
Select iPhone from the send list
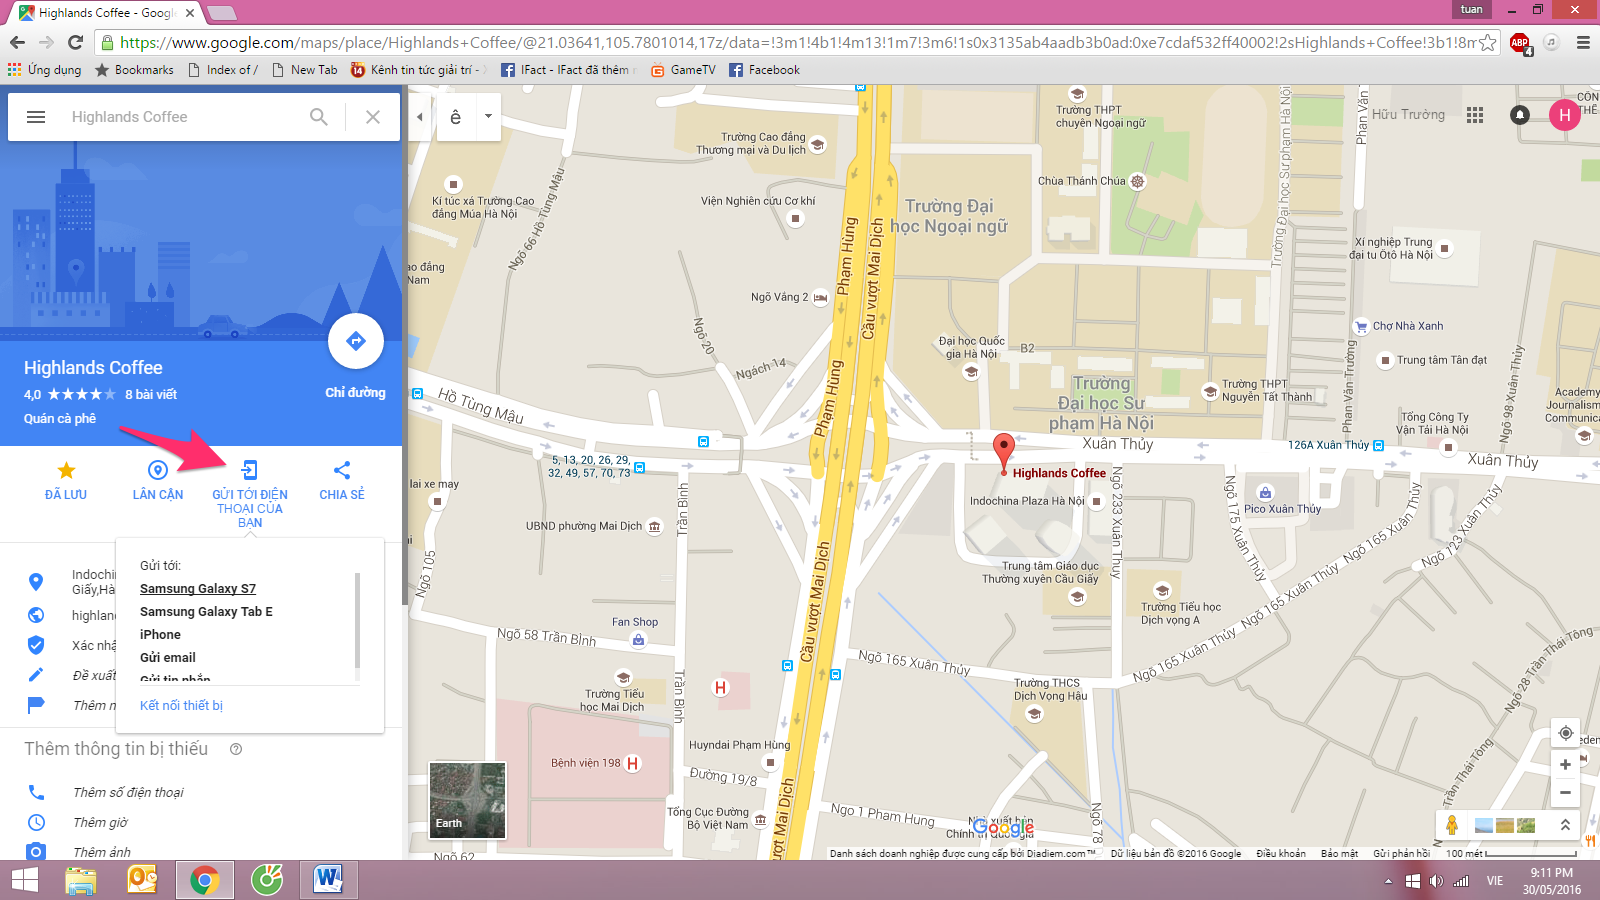click(x=160, y=635)
